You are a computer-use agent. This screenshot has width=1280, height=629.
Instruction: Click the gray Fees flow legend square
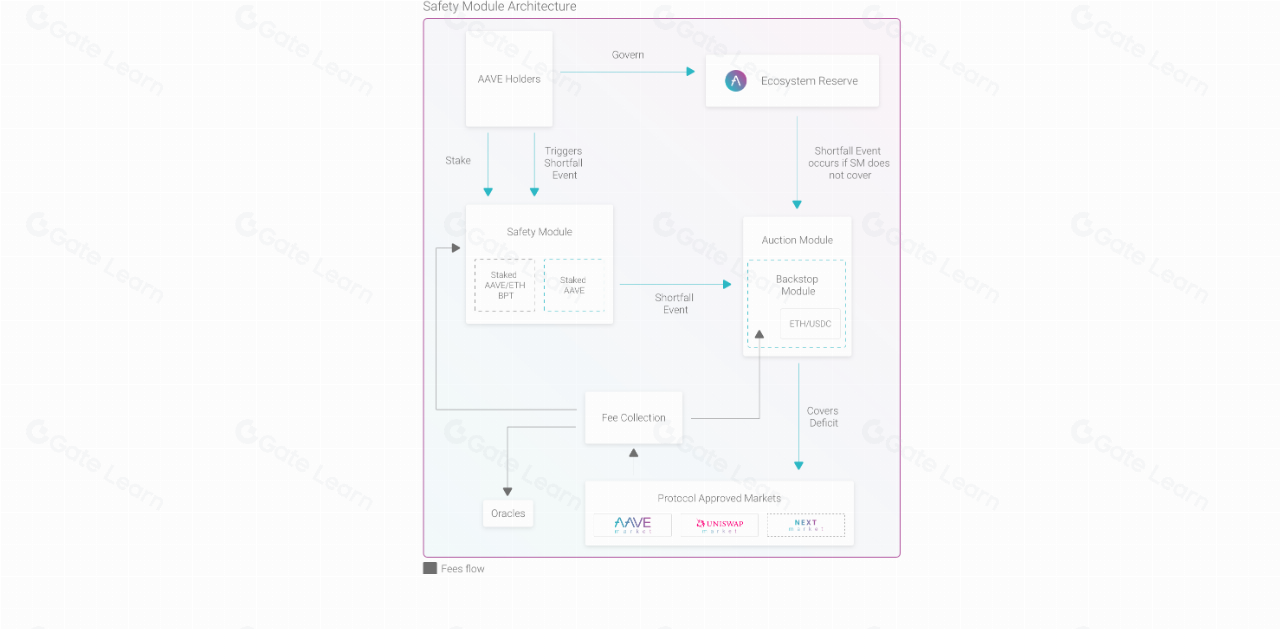(430, 568)
